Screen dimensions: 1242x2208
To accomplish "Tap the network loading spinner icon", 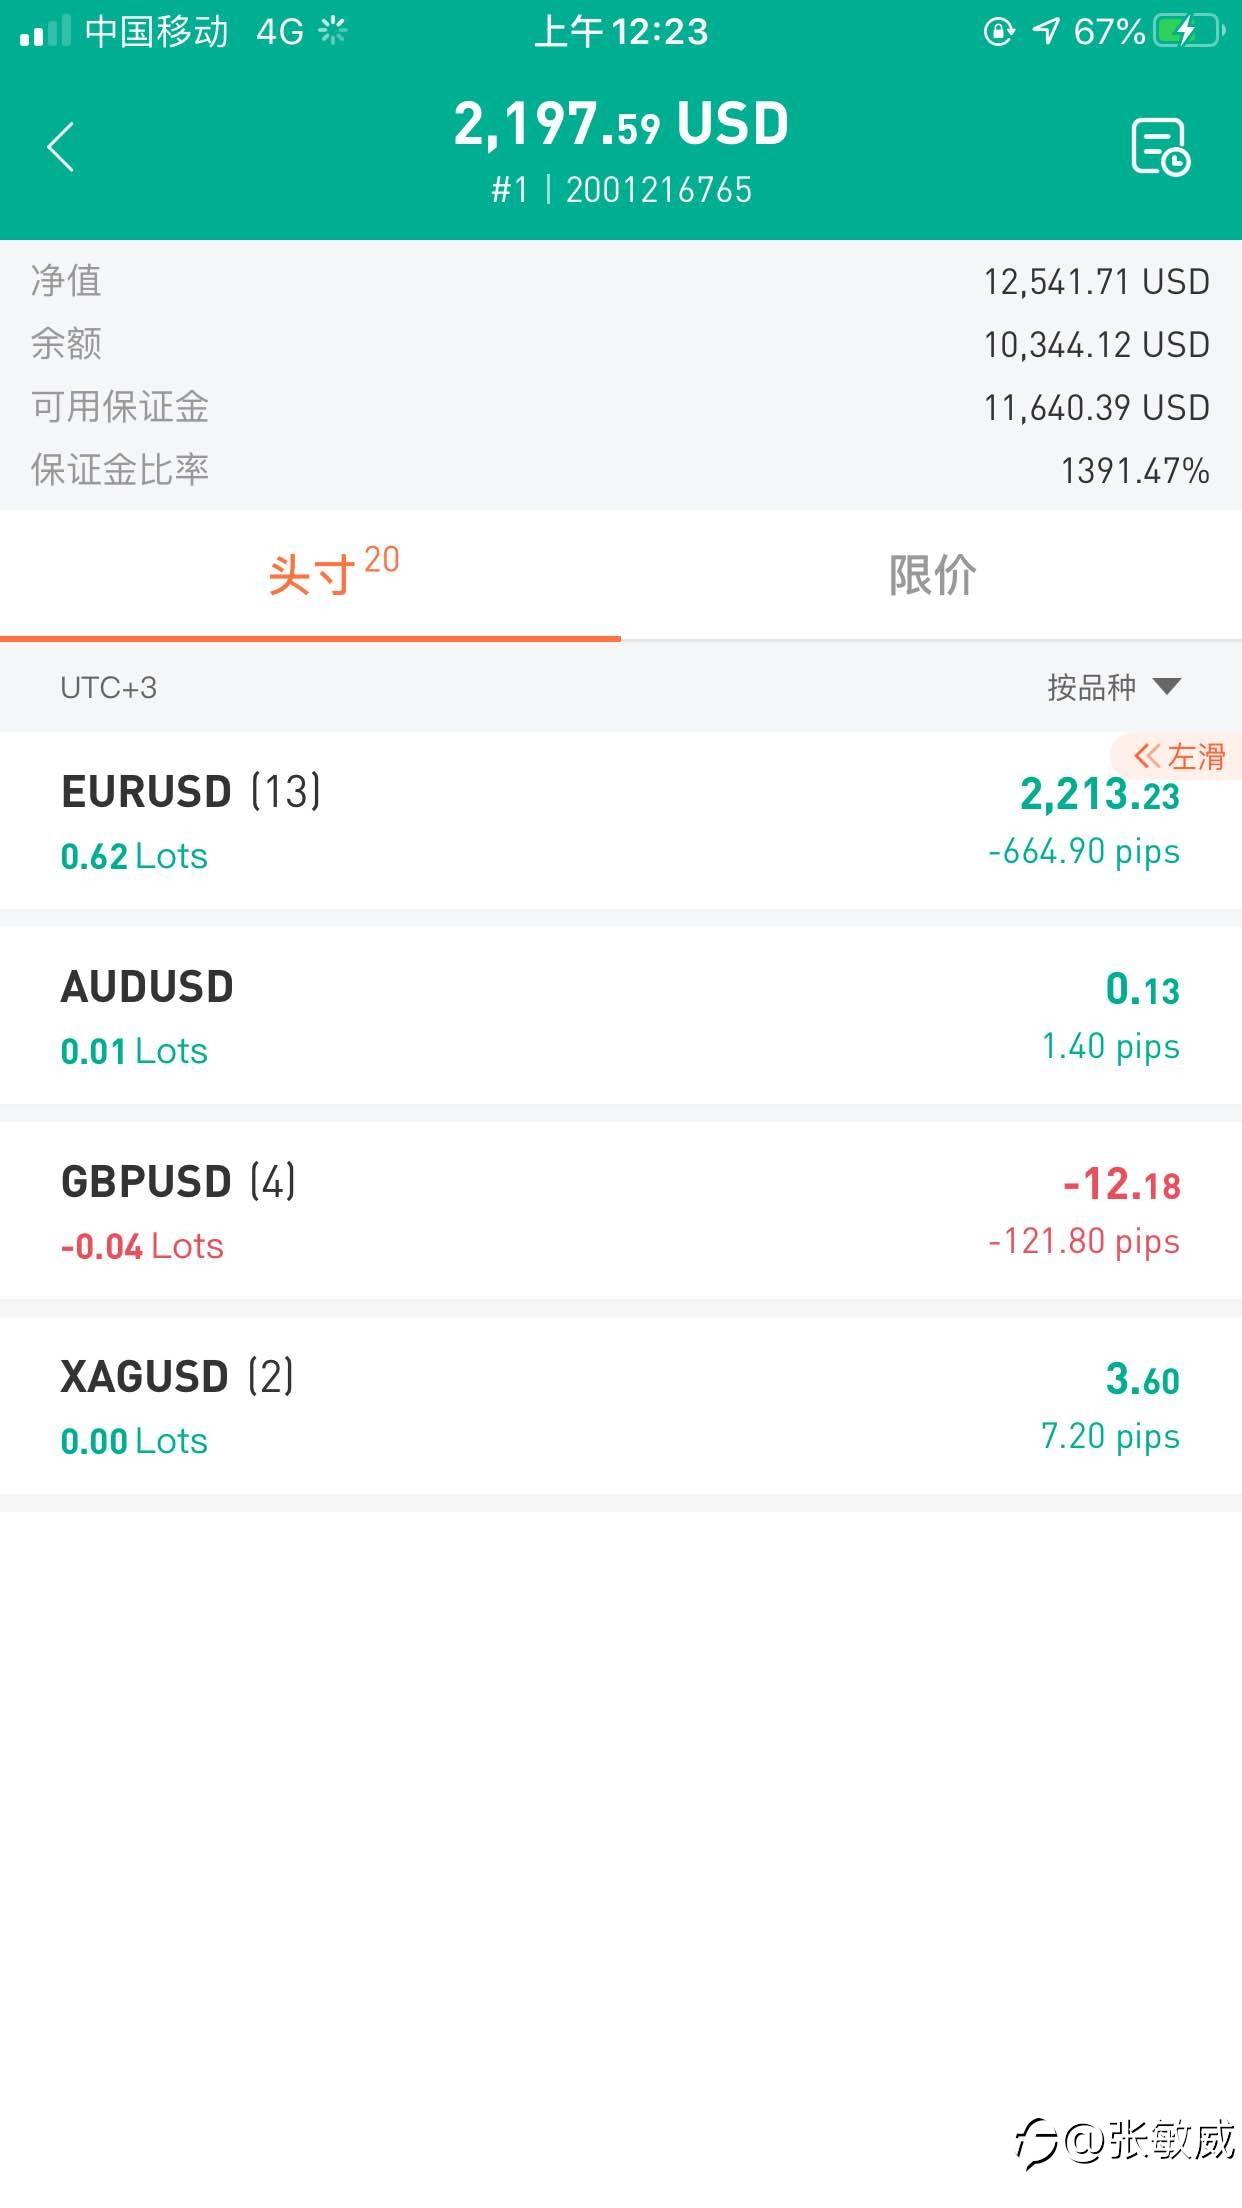I will (x=332, y=32).
